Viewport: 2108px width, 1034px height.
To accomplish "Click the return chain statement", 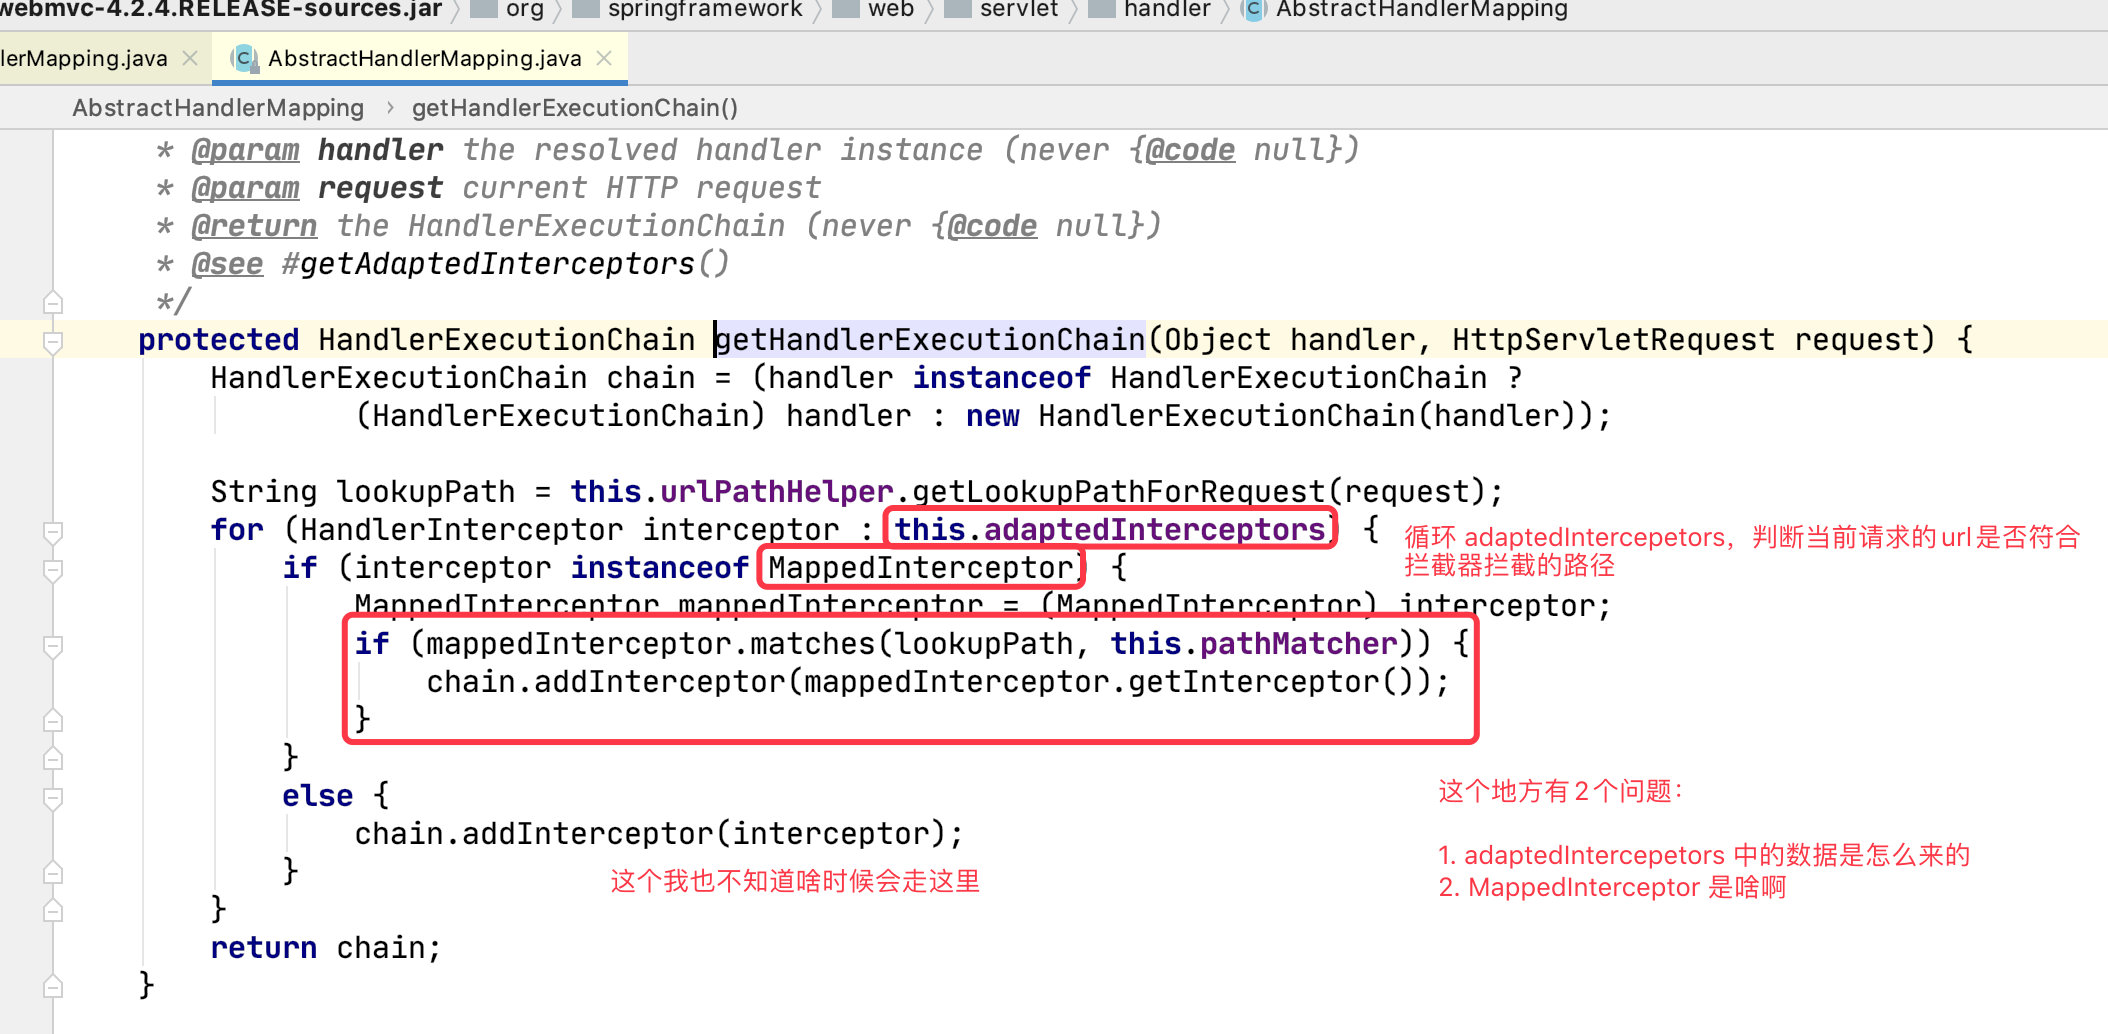I will point(325,948).
